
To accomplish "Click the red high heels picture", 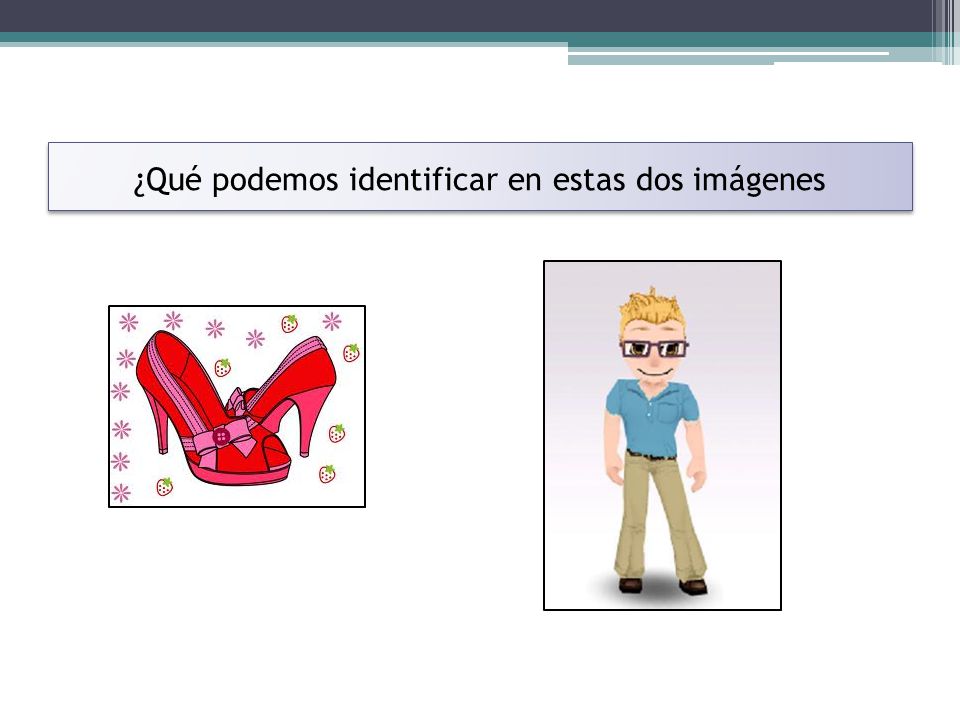I will pos(237,407).
